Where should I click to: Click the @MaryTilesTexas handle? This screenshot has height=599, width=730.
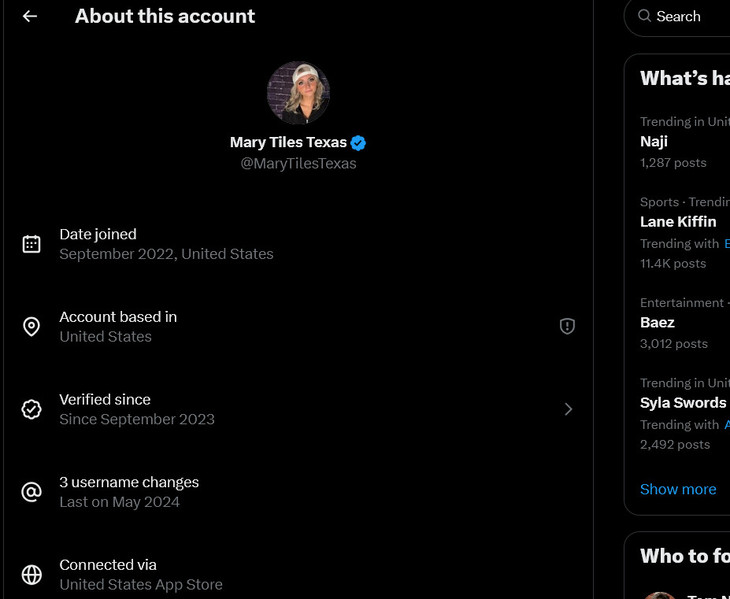(x=298, y=163)
